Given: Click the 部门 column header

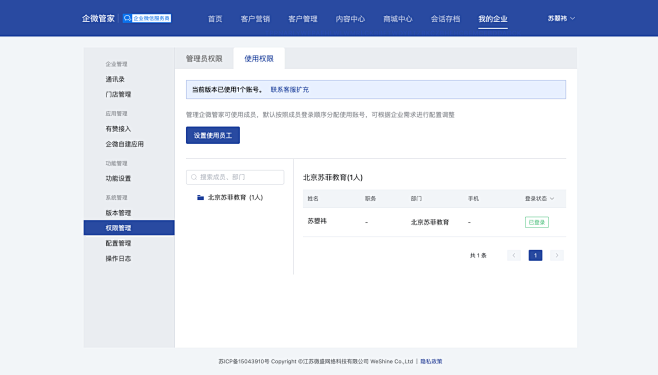Looking at the screenshot, I should pos(416,198).
